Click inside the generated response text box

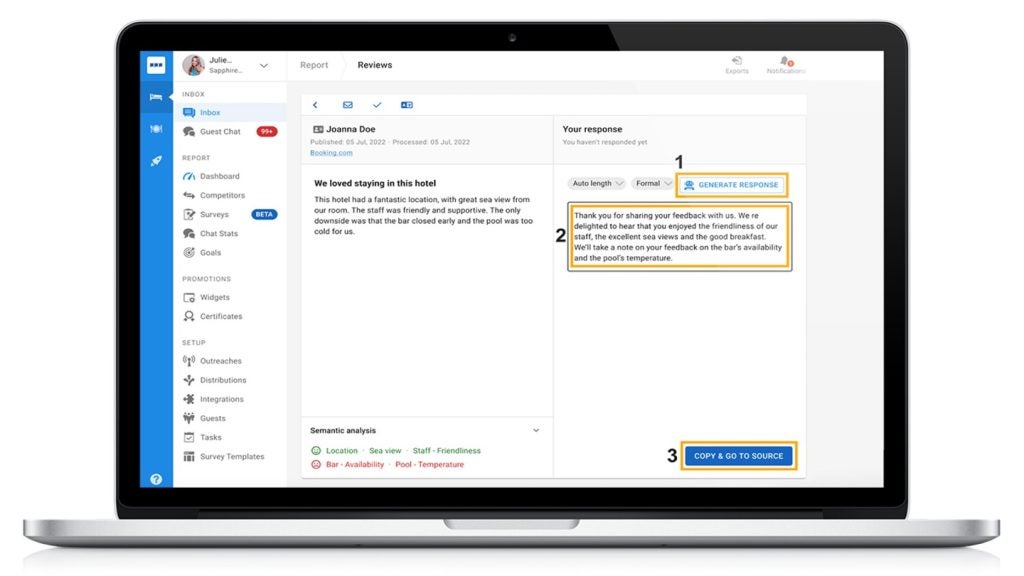[x=679, y=236]
